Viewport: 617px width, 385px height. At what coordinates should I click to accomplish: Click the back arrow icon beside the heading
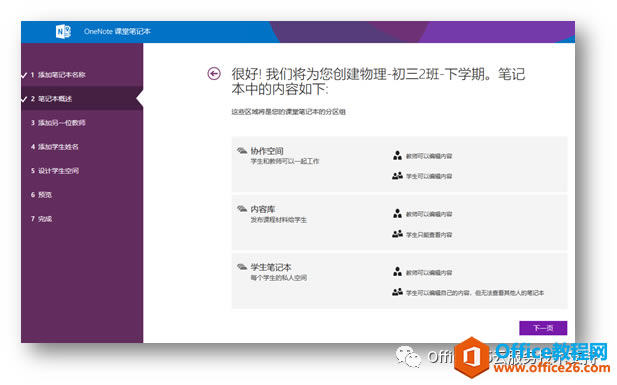coord(214,73)
